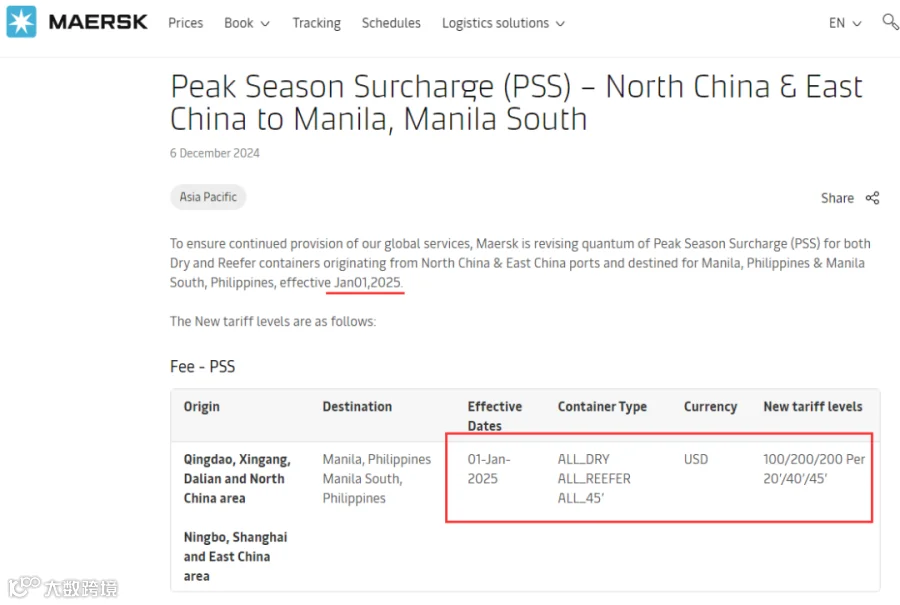Image resolution: width=900 pixels, height=605 pixels.
Task: Expand the Logistics solutions menu chevron
Action: pos(561,24)
